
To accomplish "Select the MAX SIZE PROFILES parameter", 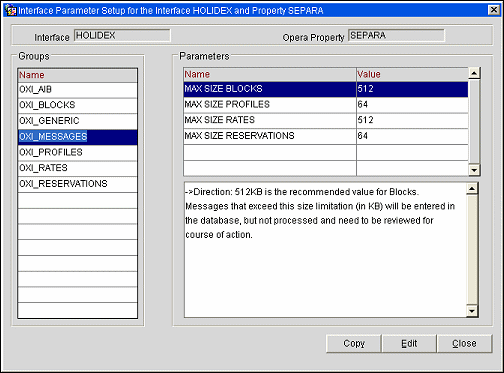I will (x=326, y=105).
